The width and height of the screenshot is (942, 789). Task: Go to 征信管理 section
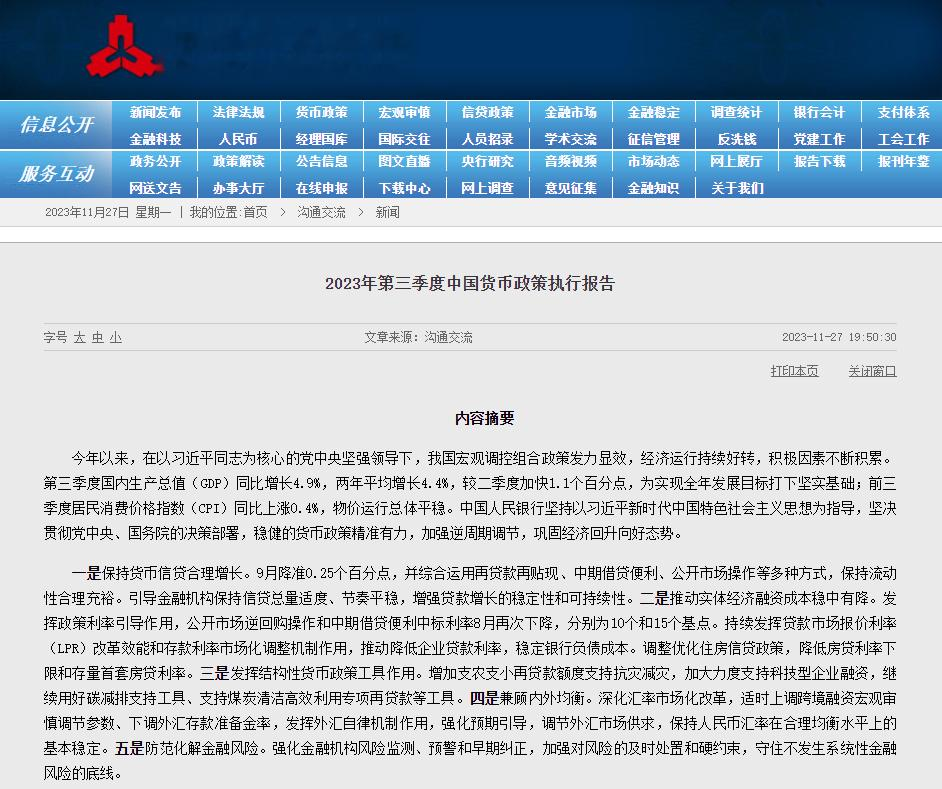(x=653, y=139)
